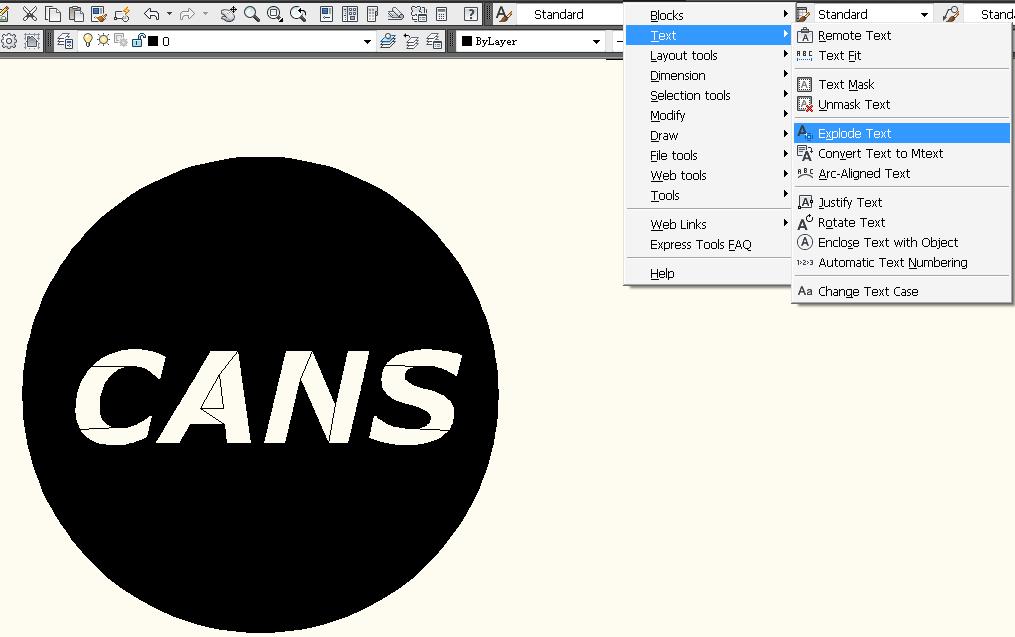
Task: Click the Redo arrow icon
Action: pos(187,14)
